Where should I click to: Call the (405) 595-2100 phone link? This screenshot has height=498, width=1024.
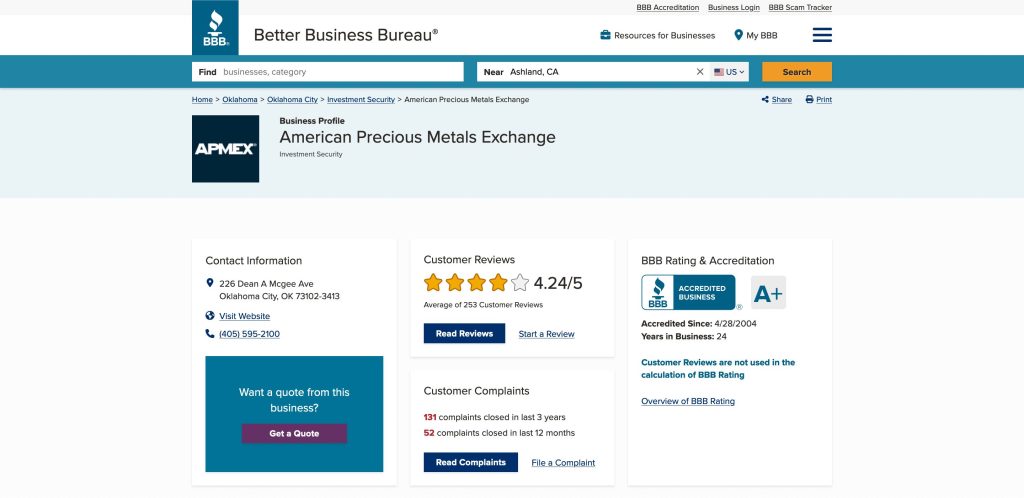point(249,334)
